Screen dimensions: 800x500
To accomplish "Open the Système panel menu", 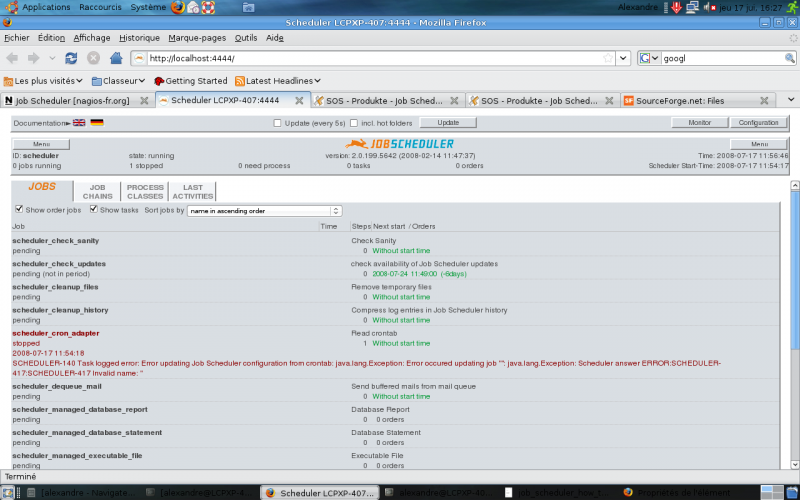I will click(148, 7).
